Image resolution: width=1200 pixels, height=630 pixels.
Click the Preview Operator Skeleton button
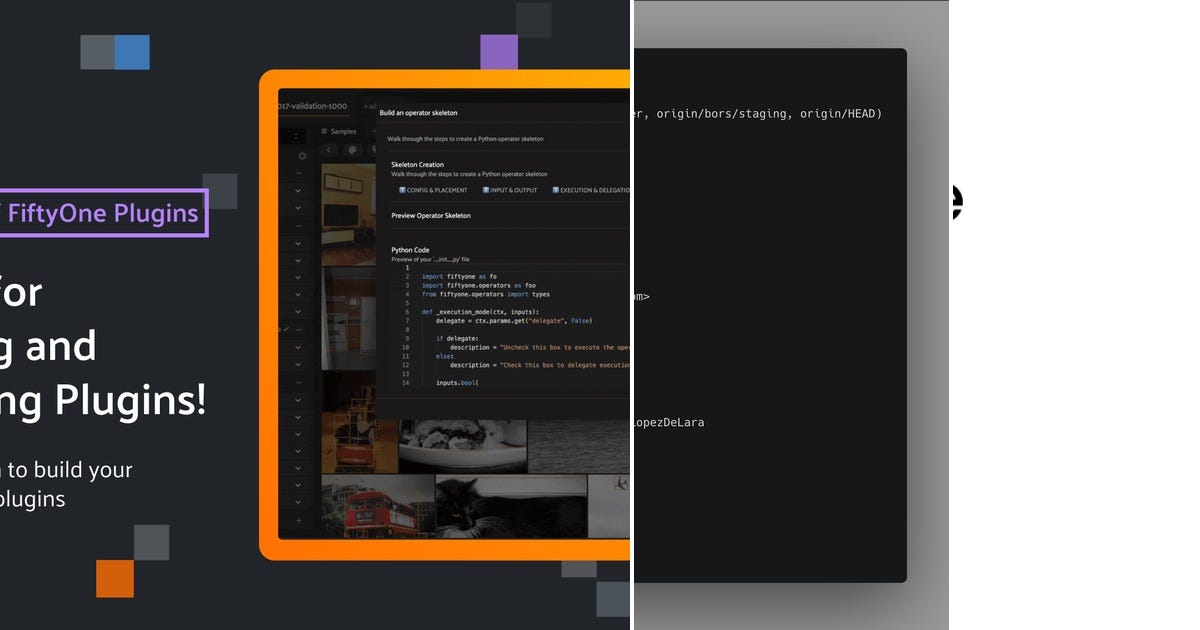coord(431,215)
